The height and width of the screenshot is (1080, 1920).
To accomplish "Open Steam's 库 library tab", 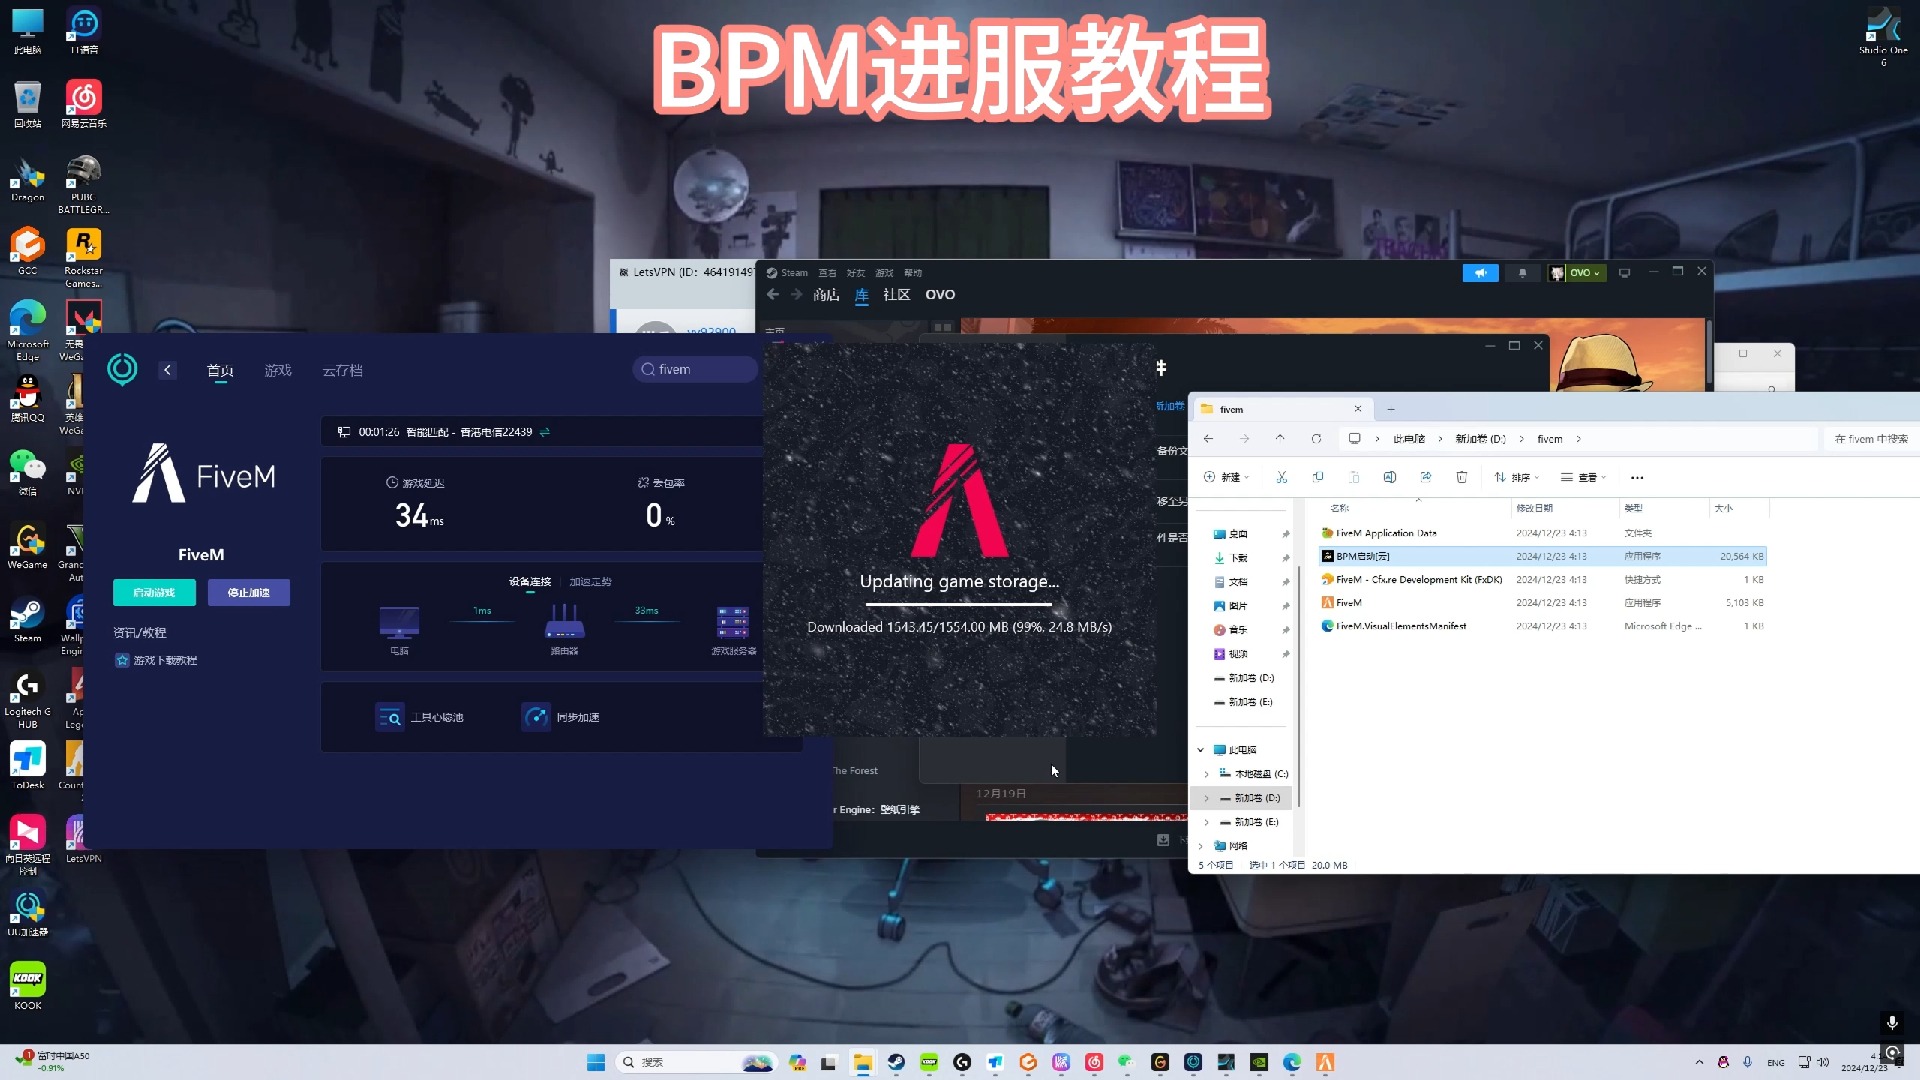I will click(862, 295).
